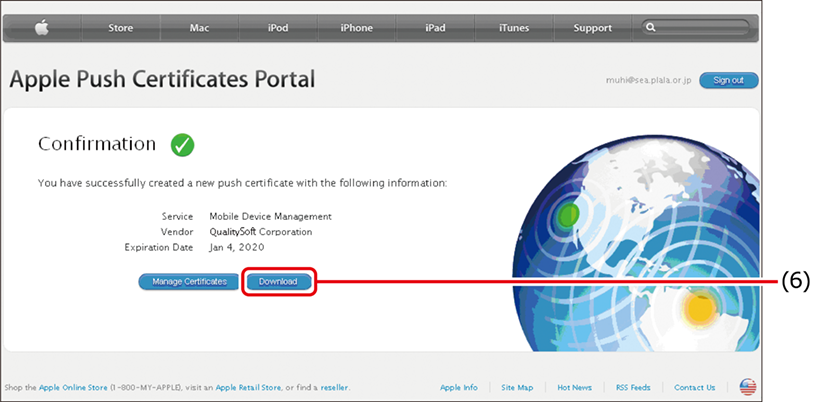Open the Site Map link
This screenshot has height=402, width=813.
tap(517, 387)
